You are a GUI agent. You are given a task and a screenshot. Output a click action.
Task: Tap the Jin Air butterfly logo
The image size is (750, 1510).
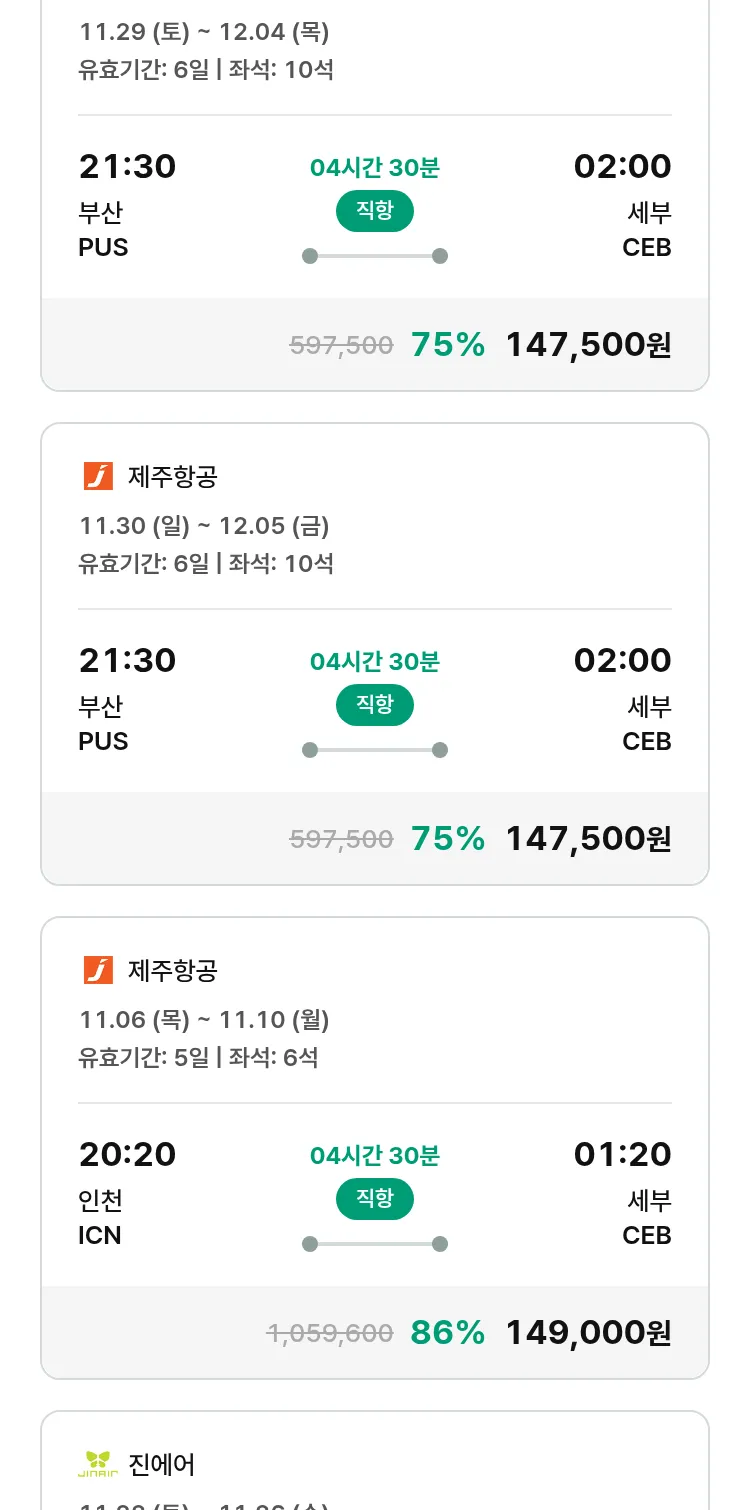(x=98, y=1464)
